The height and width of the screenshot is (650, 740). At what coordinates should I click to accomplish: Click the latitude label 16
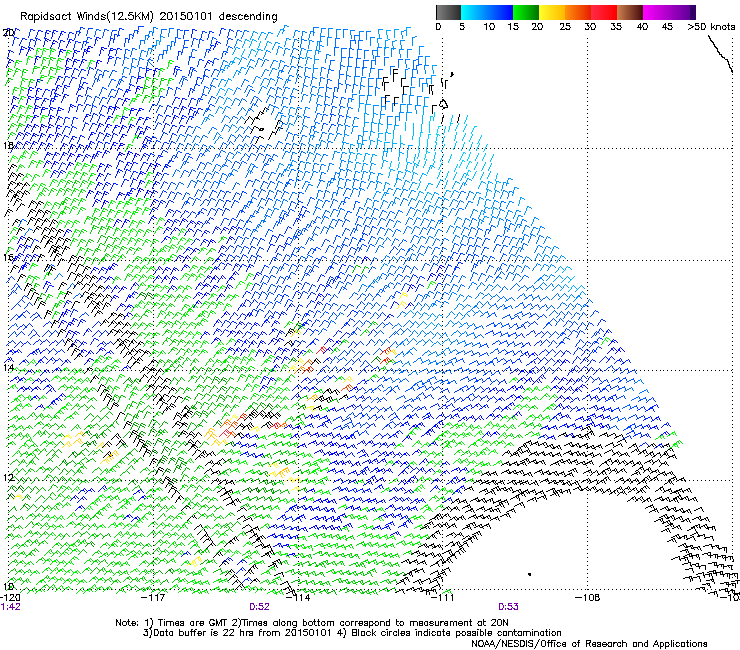click(8, 257)
